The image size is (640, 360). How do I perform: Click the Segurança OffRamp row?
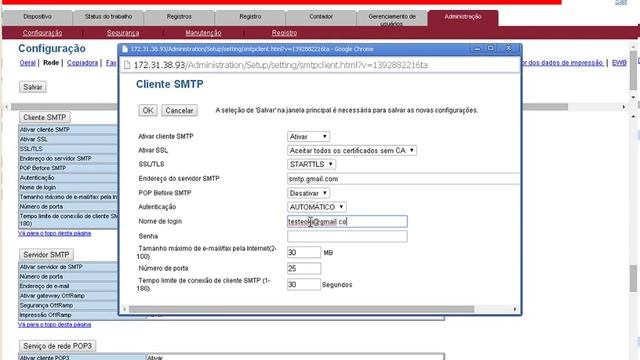pyautogui.click(x=68, y=305)
